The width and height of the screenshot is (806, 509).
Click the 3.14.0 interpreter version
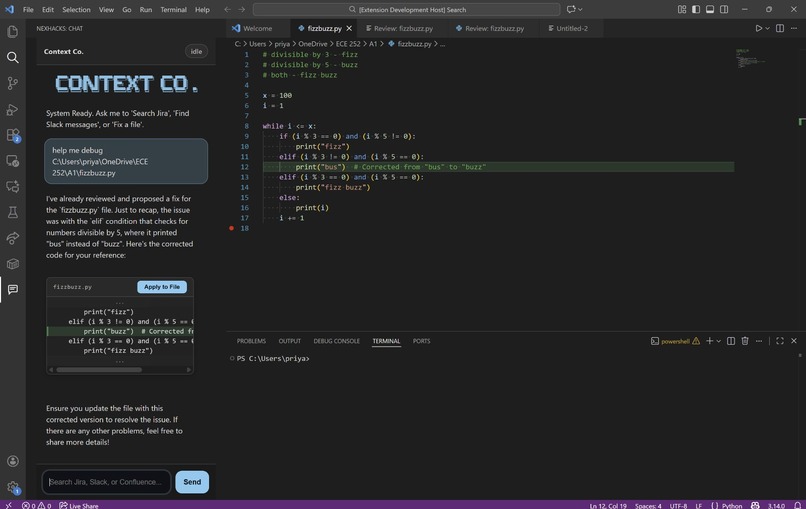(x=776, y=505)
